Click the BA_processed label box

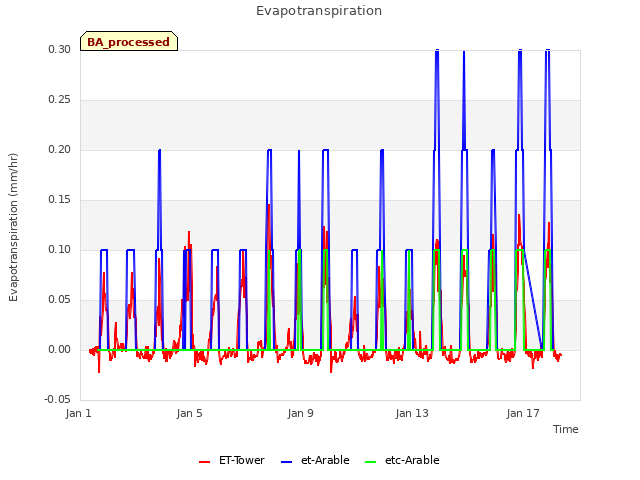(x=129, y=41)
